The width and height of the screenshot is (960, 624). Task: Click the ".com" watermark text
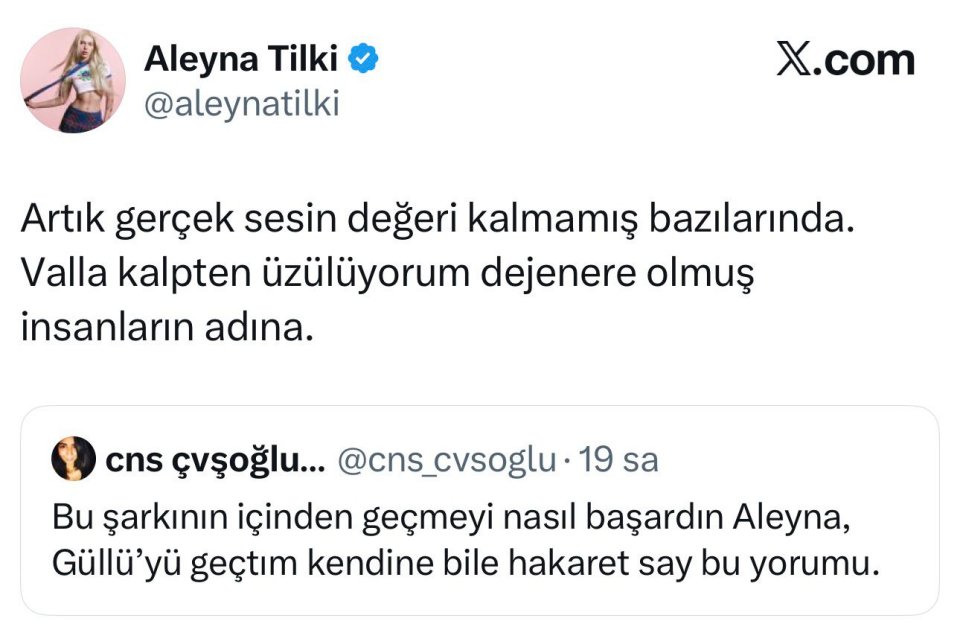tap(865, 61)
